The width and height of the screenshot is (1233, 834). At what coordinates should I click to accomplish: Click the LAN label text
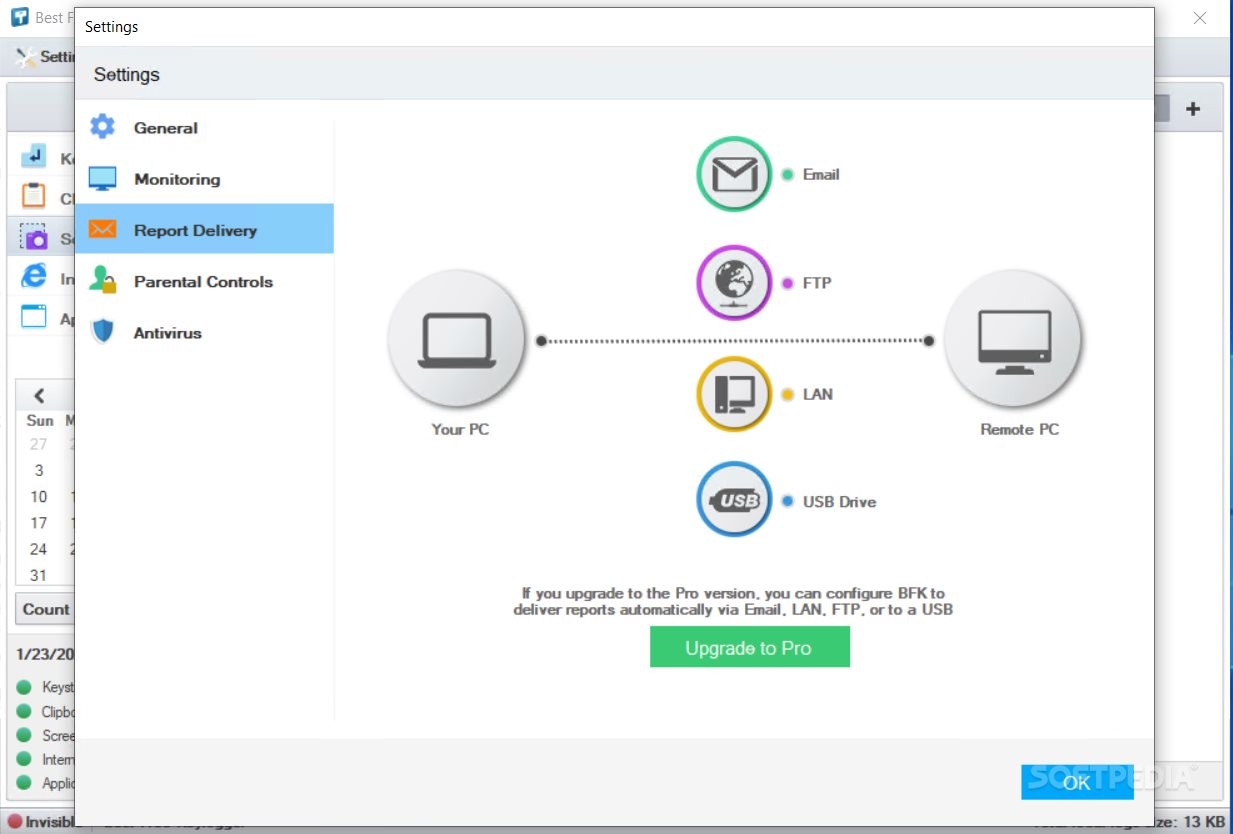click(x=818, y=394)
